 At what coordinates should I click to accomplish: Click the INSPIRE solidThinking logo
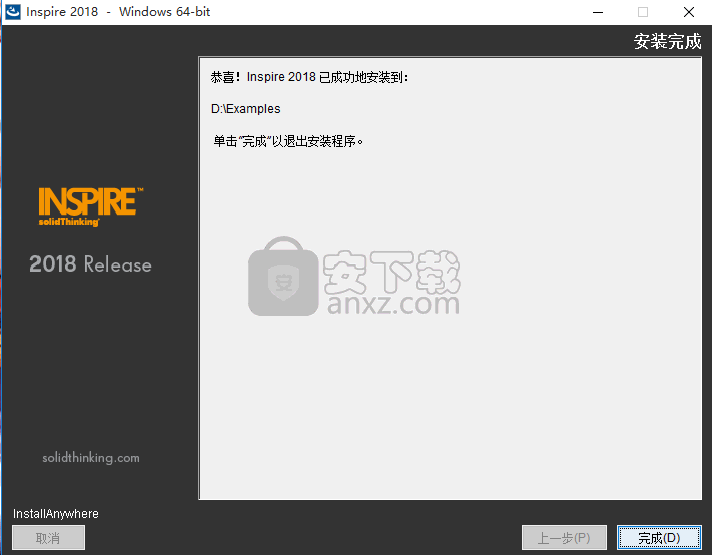click(x=91, y=207)
